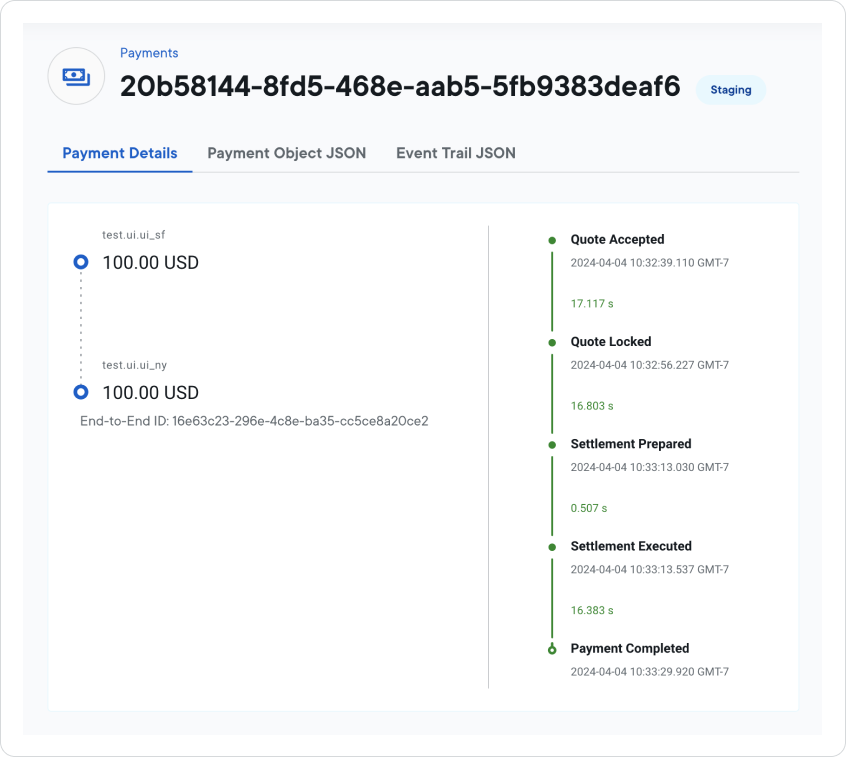Click the Settlement Executed status dot
This screenshot has height=758, width=846.
click(x=552, y=546)
